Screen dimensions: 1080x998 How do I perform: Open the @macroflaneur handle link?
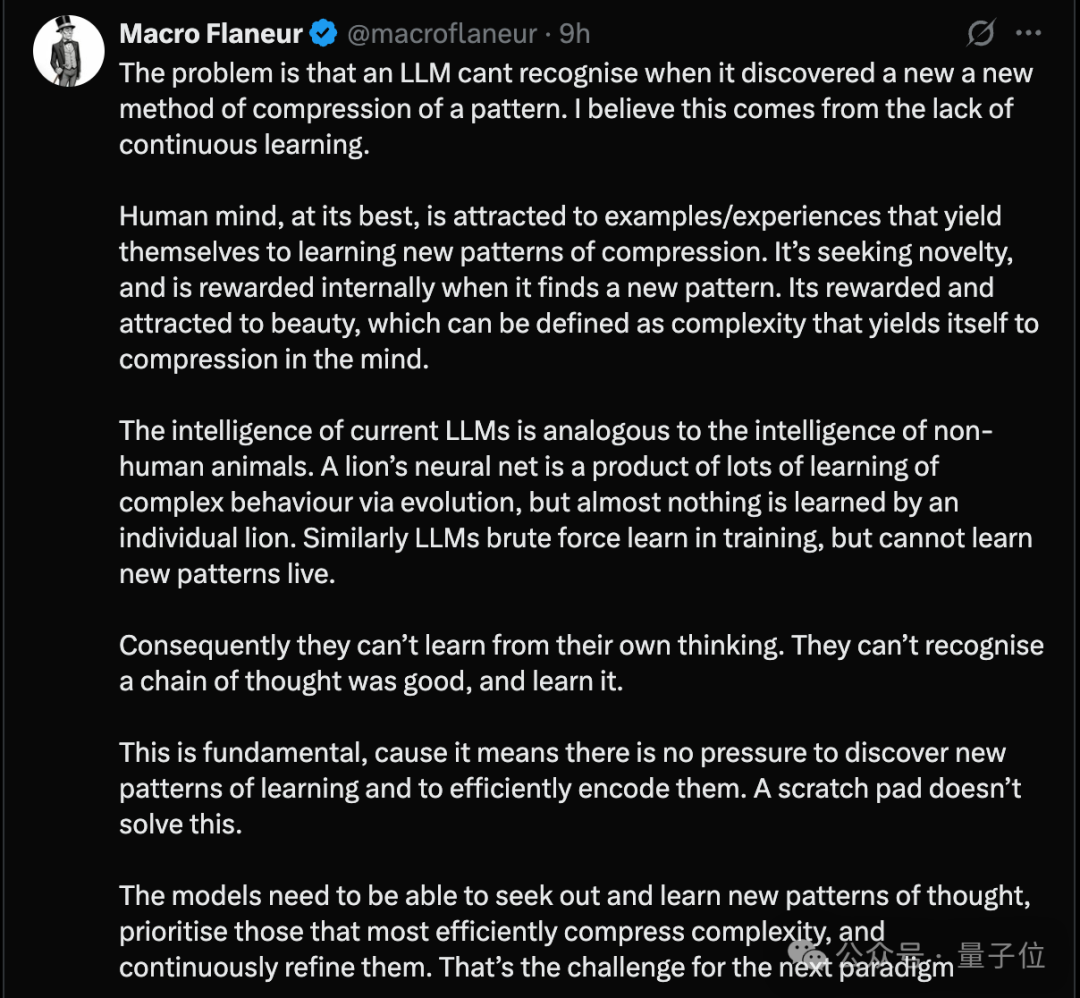(x=442, y=34)
